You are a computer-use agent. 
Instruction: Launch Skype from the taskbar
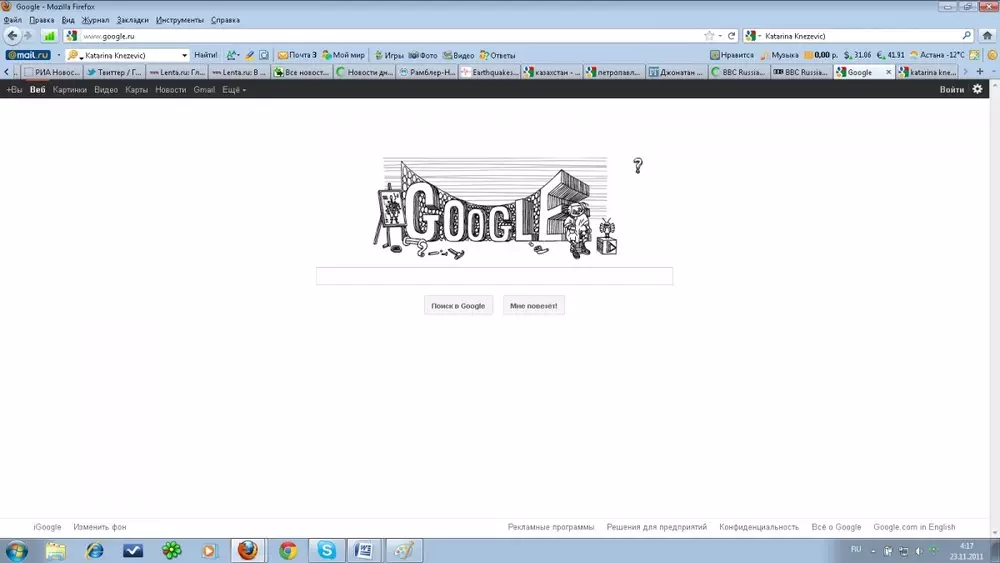tap(326, 550)
